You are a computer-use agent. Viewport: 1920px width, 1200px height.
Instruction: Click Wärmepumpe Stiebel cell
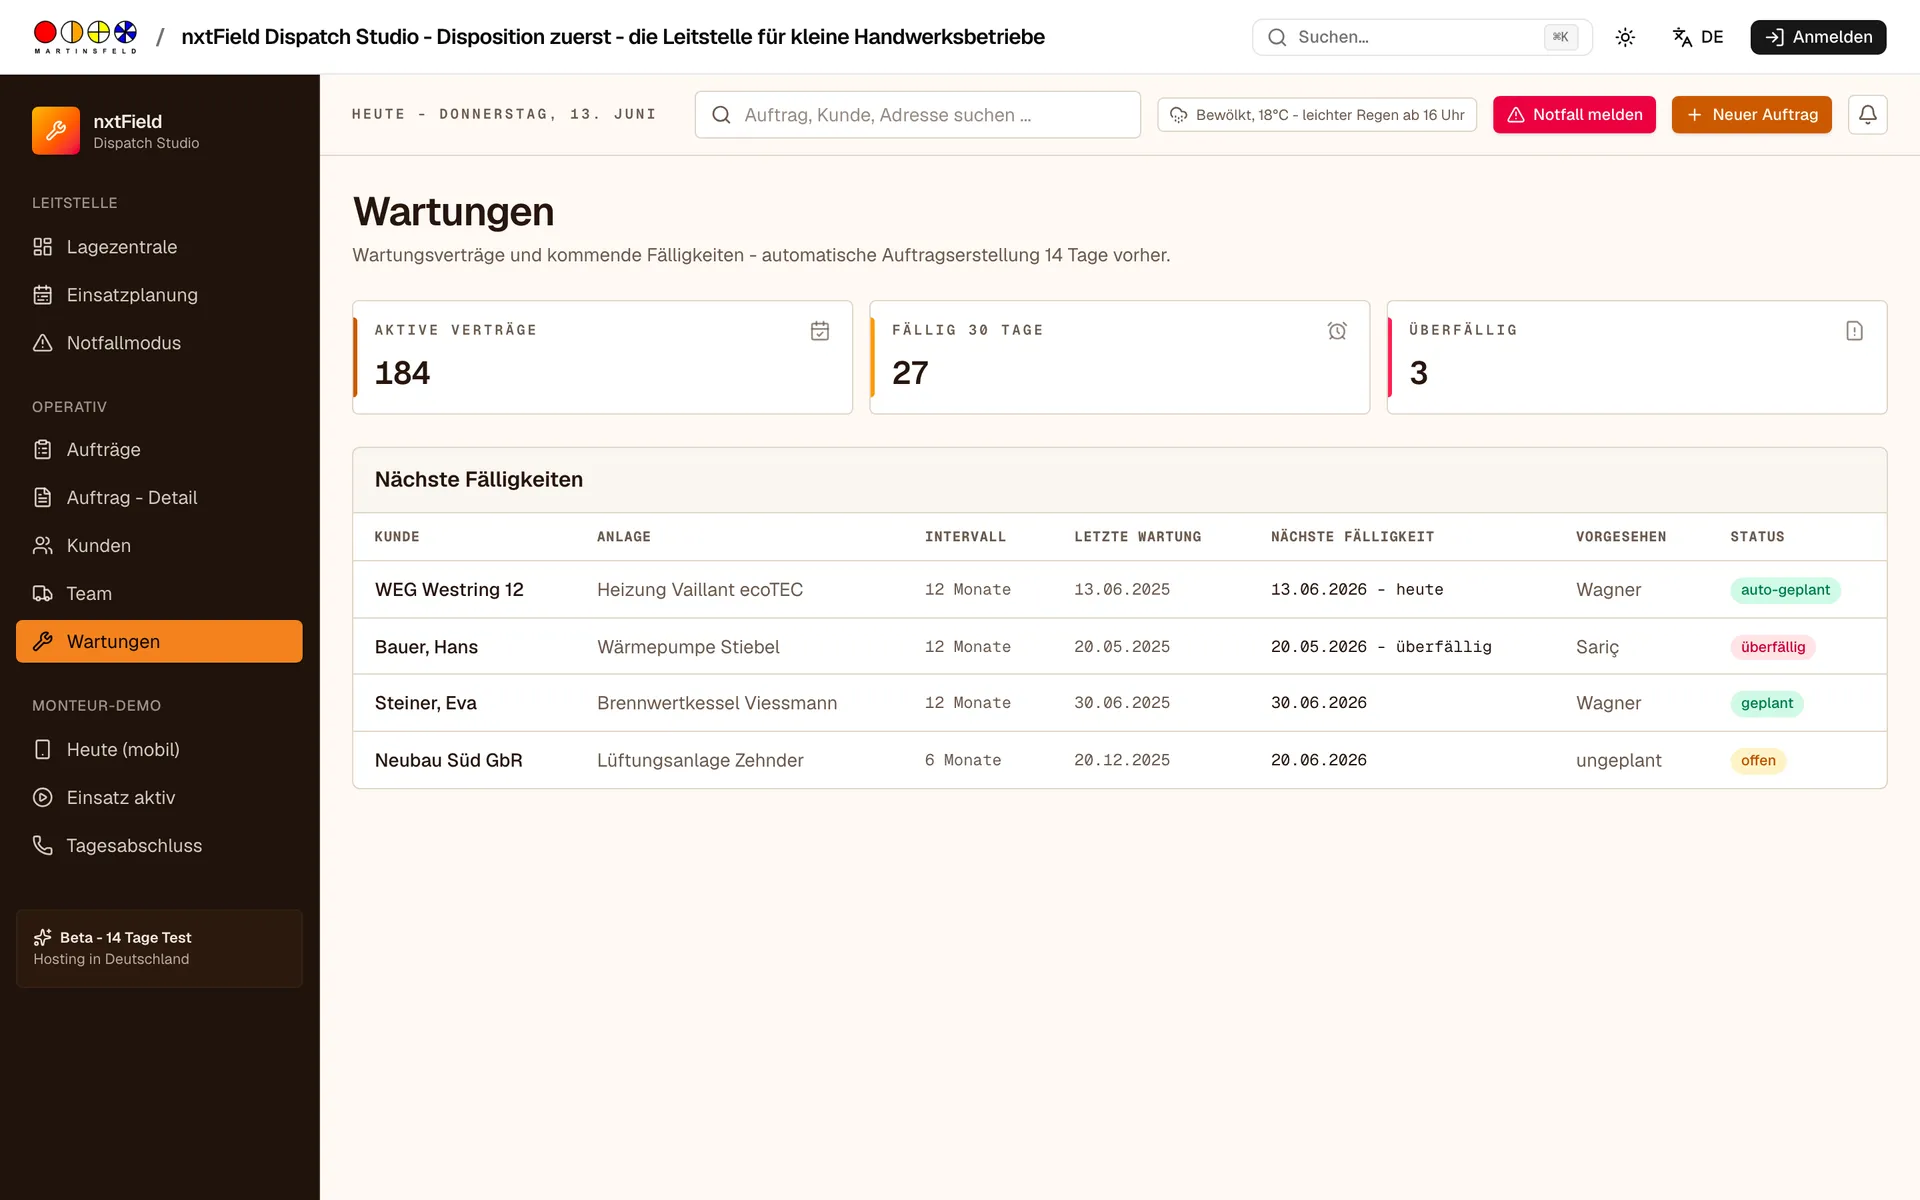688,647
